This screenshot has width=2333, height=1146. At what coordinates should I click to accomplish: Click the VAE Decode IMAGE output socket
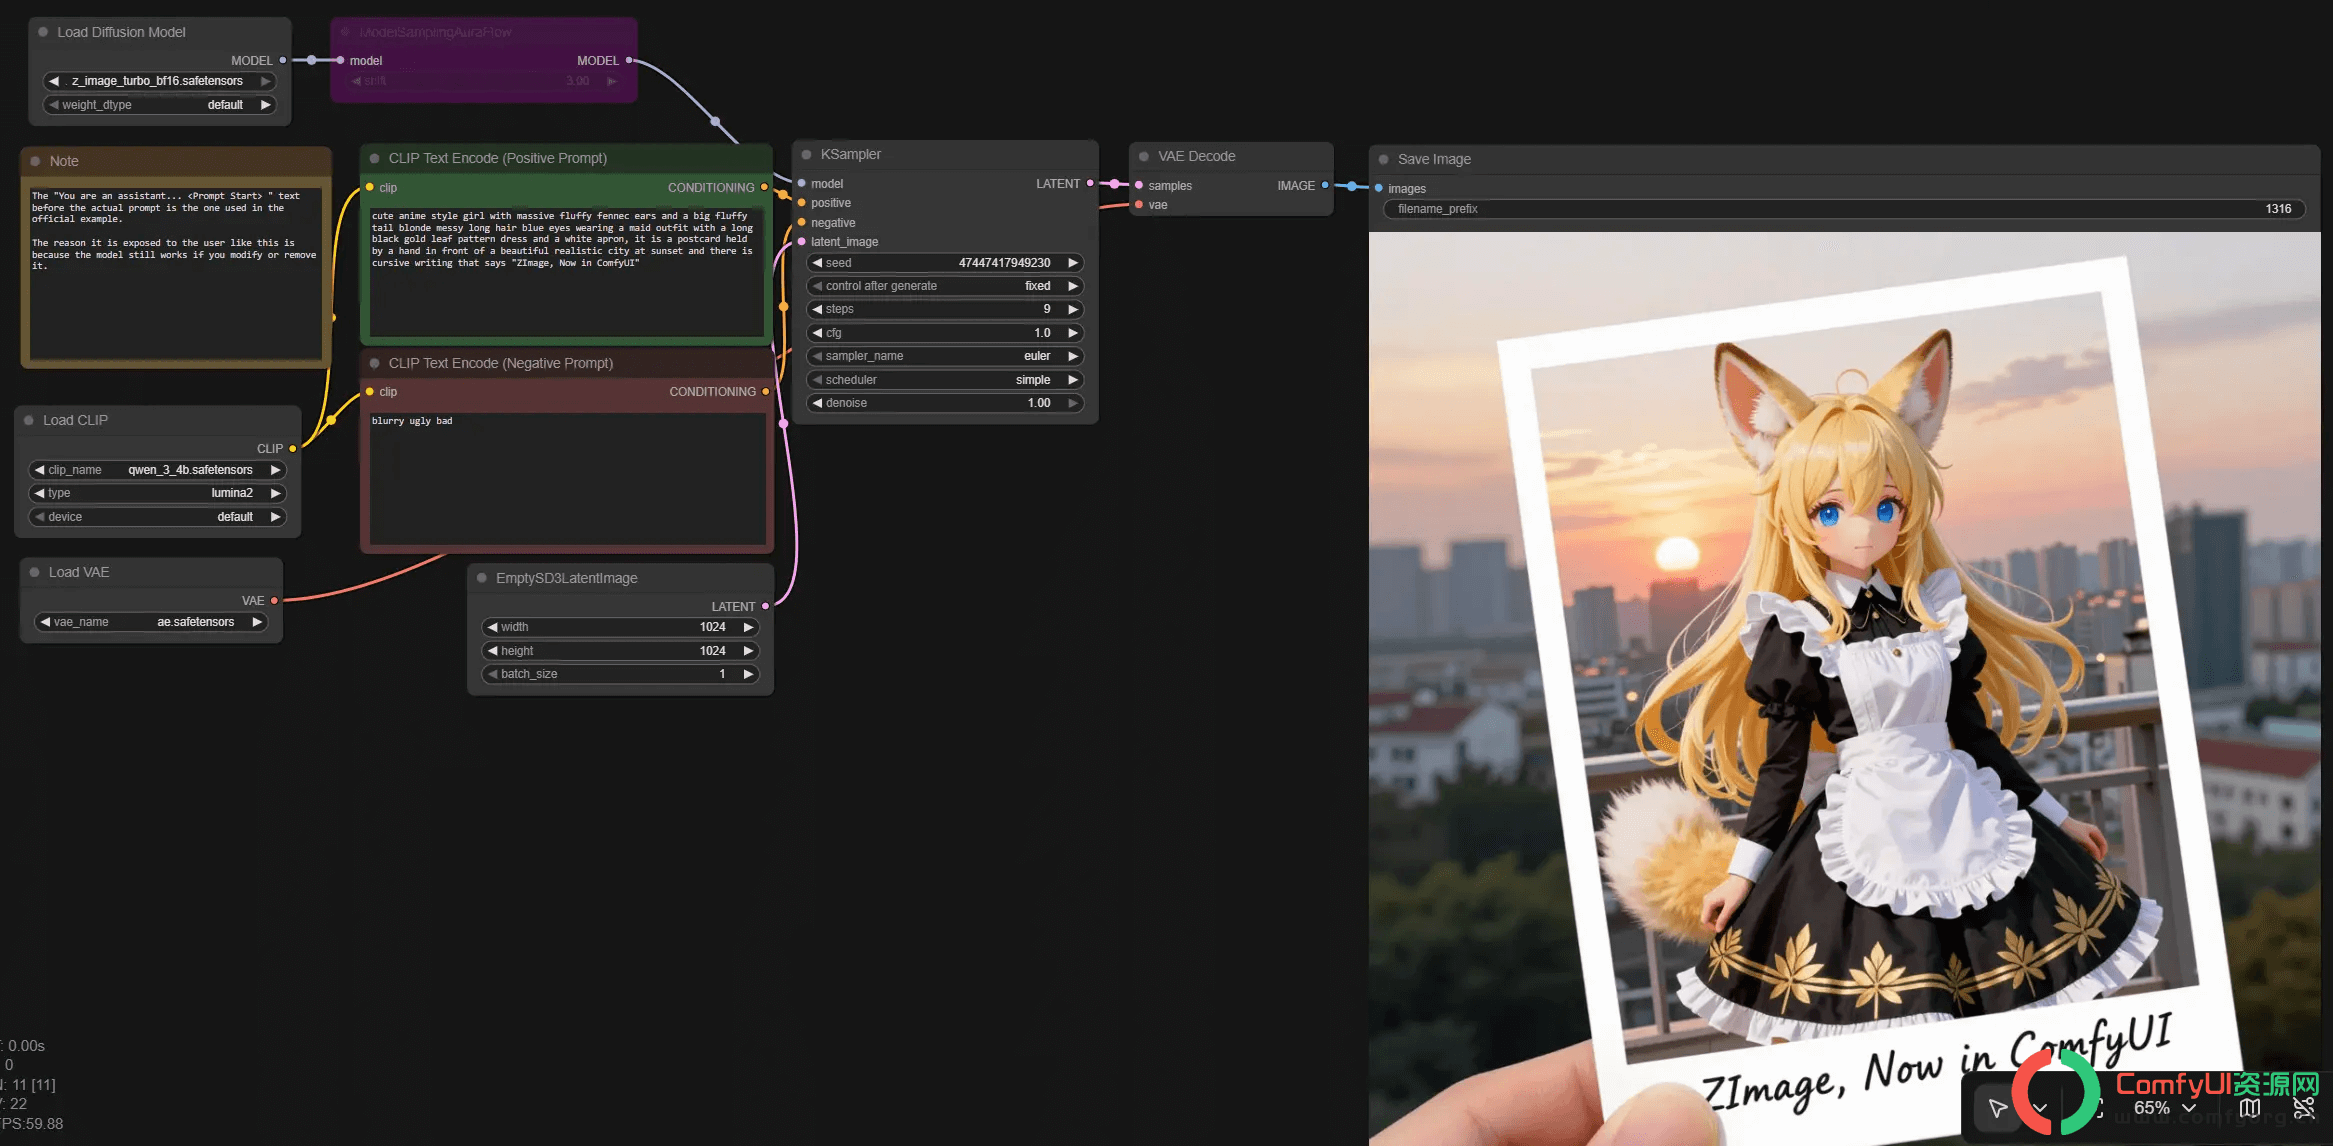[1325, 185]
